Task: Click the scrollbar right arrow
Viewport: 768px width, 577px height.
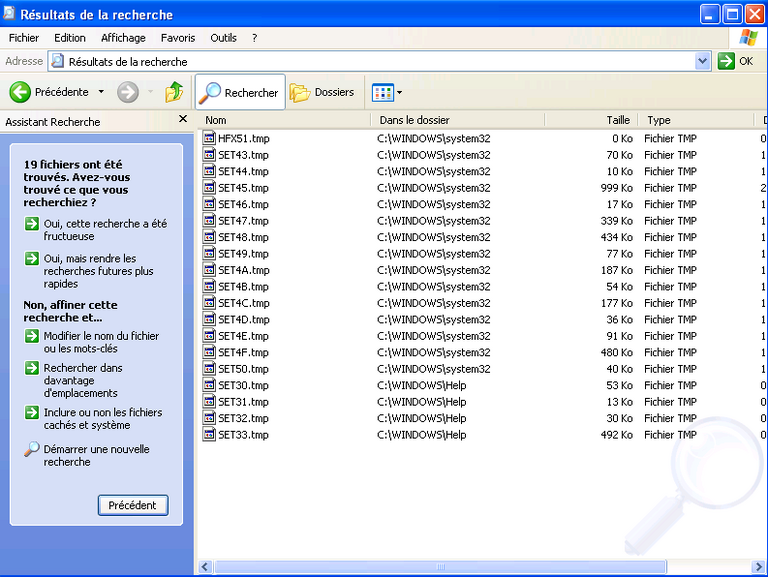Action: (757, 567)
